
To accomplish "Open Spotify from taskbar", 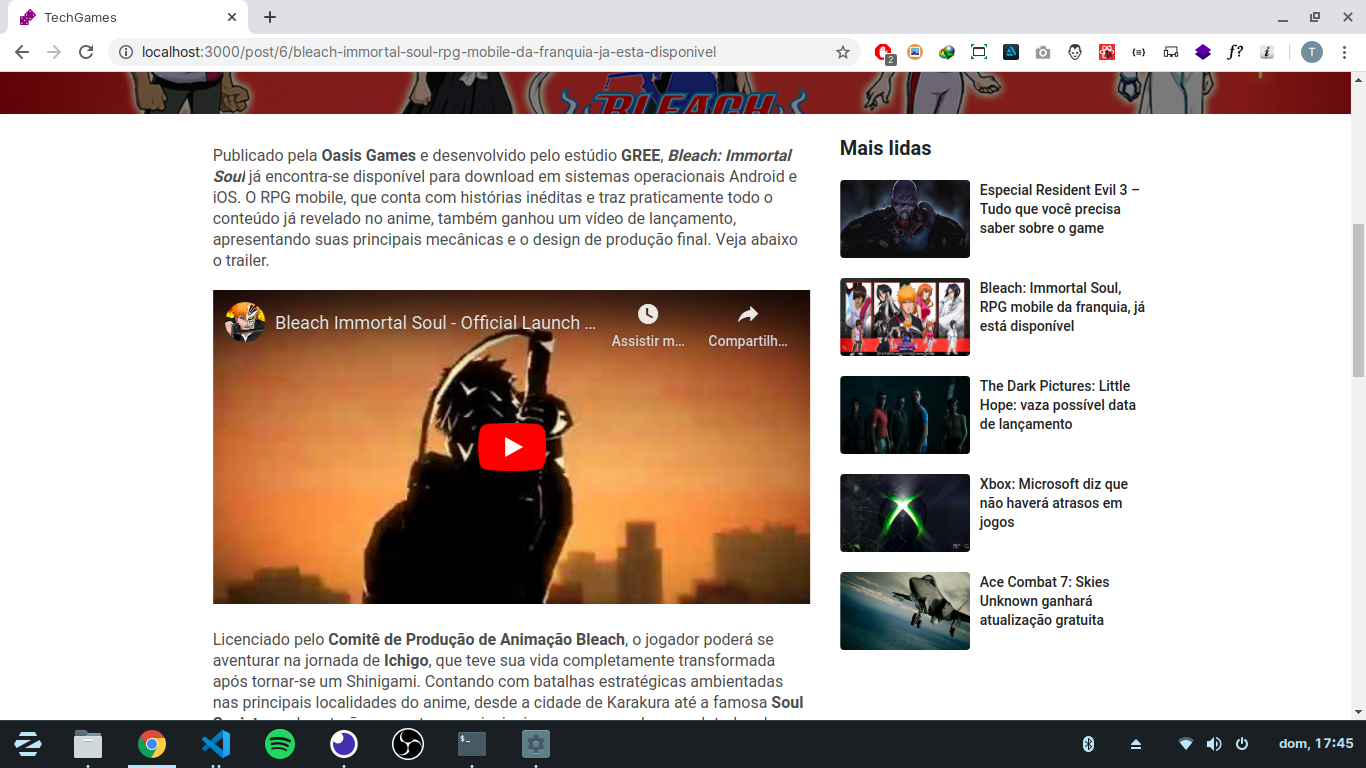I will pos(280,744).
